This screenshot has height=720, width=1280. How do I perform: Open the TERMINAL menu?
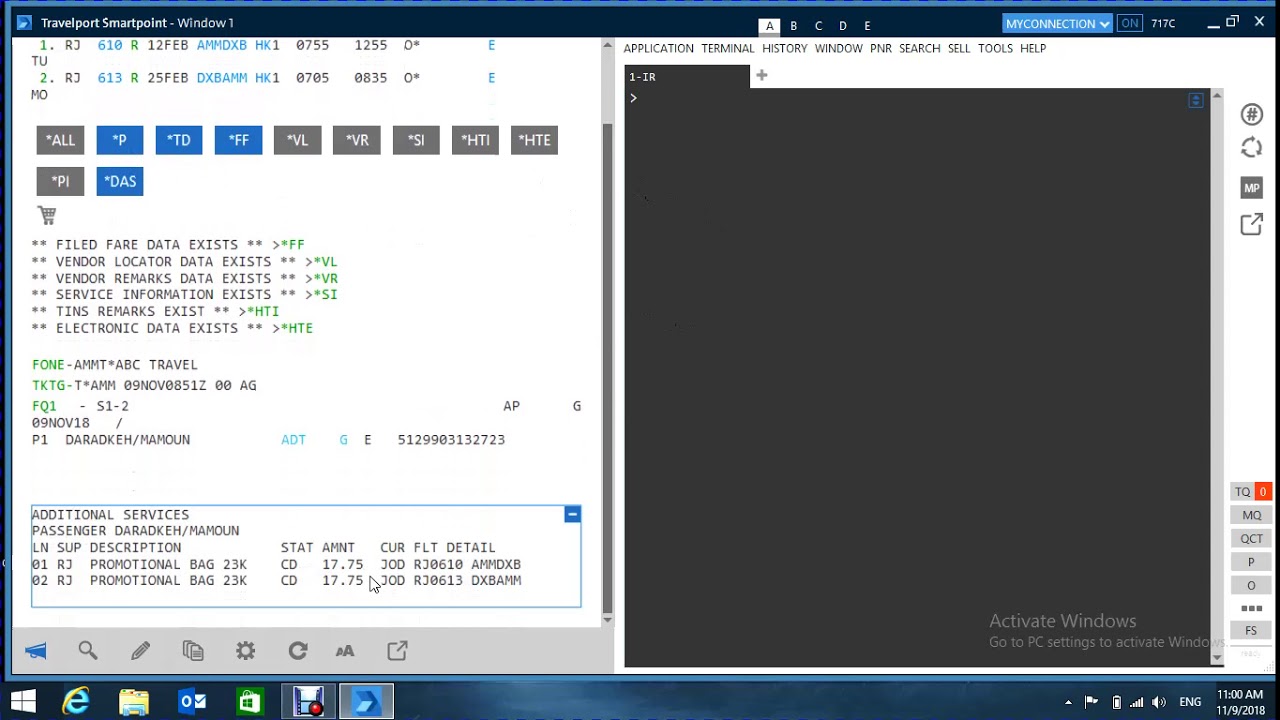tap(727, 48)
